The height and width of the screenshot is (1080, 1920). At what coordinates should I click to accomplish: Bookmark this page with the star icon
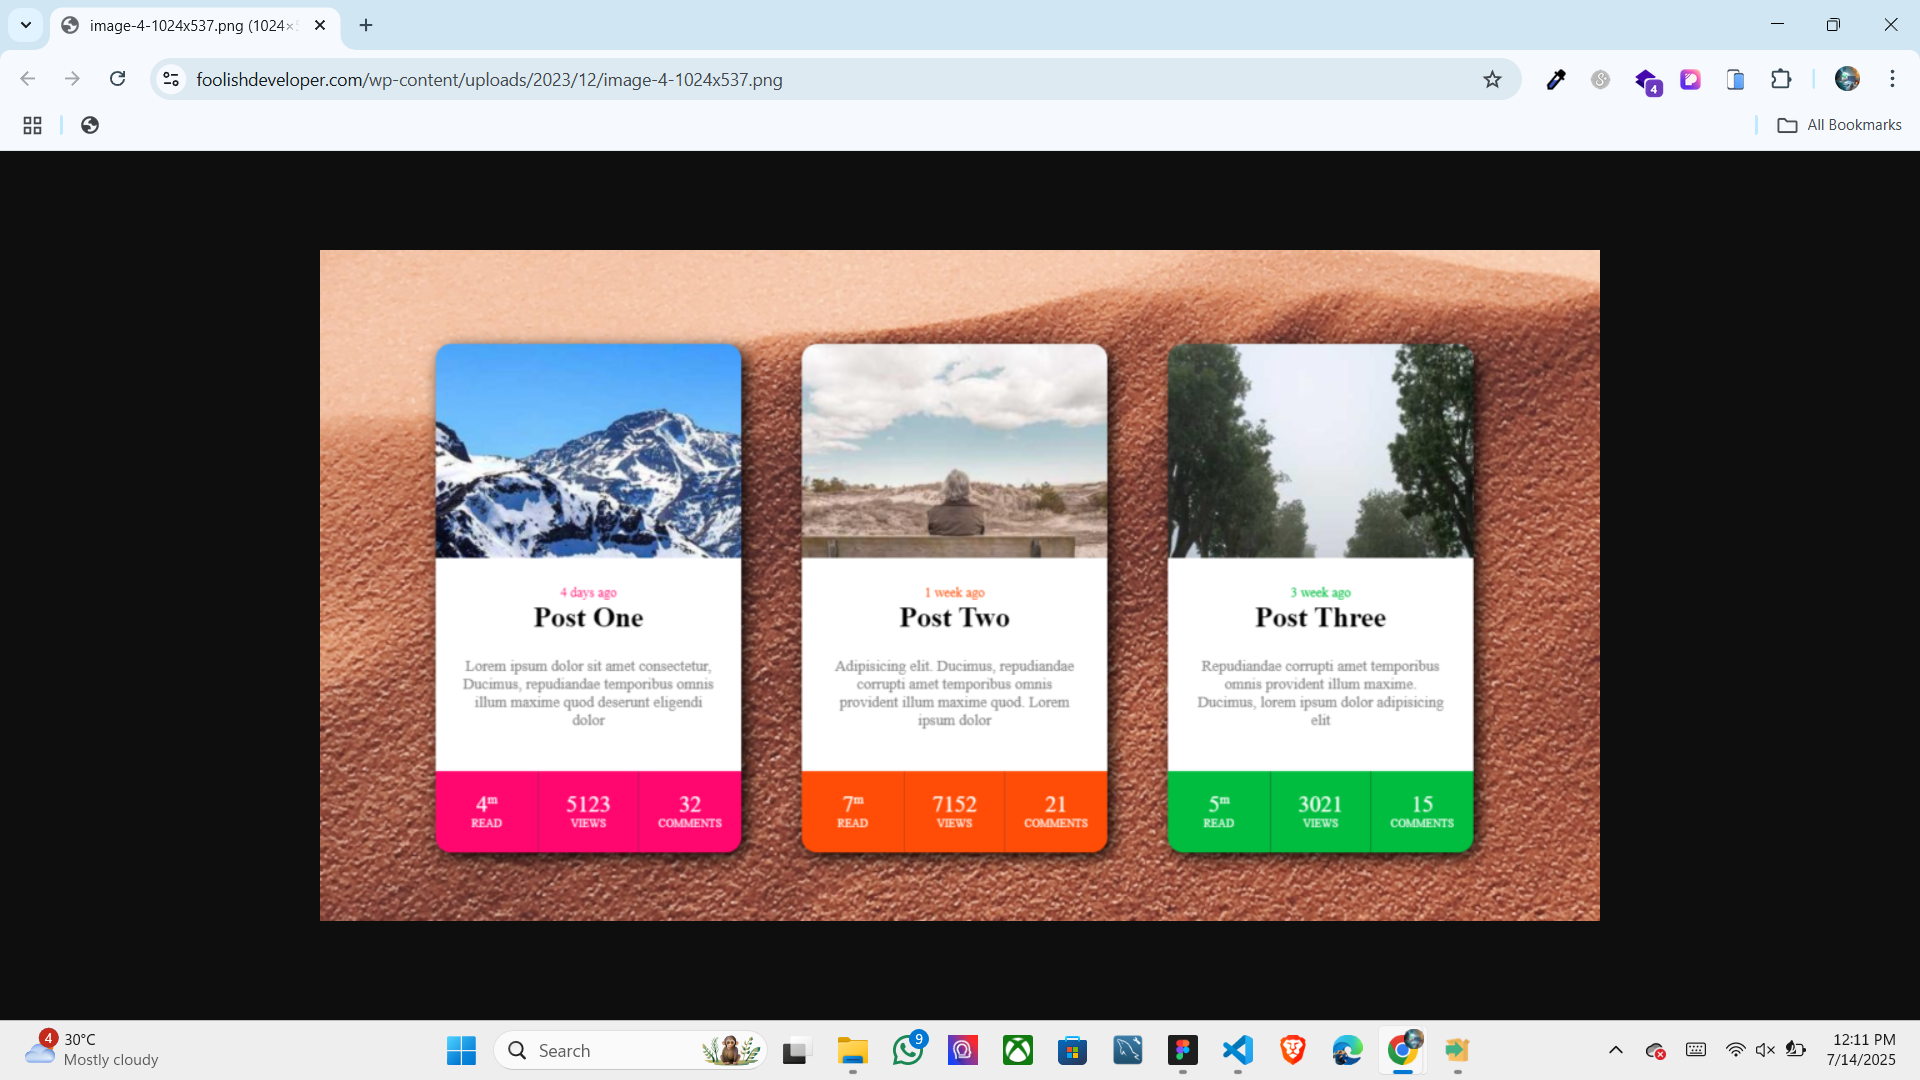coord(1492,79)
